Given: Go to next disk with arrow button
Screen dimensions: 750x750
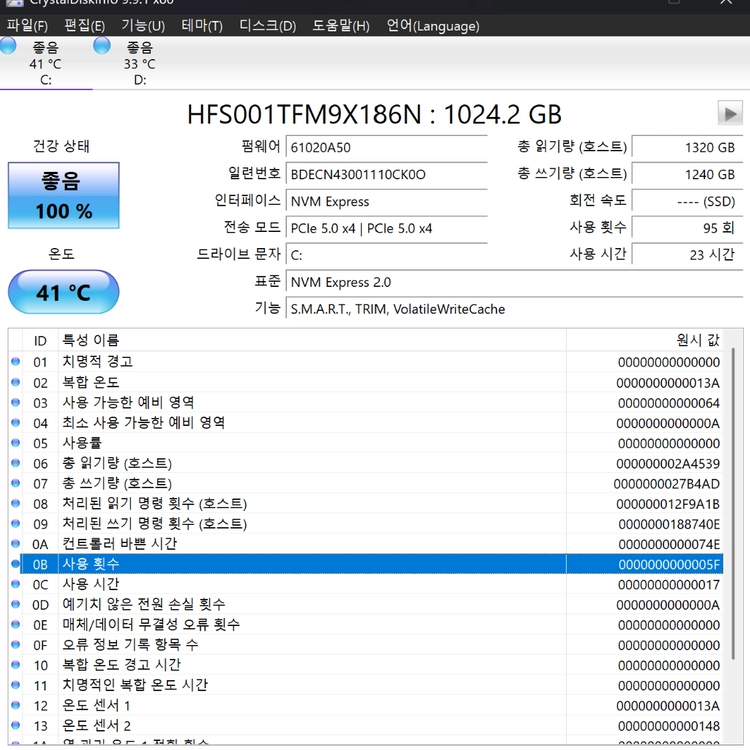Looking at the screenshot, I should 730,113.
